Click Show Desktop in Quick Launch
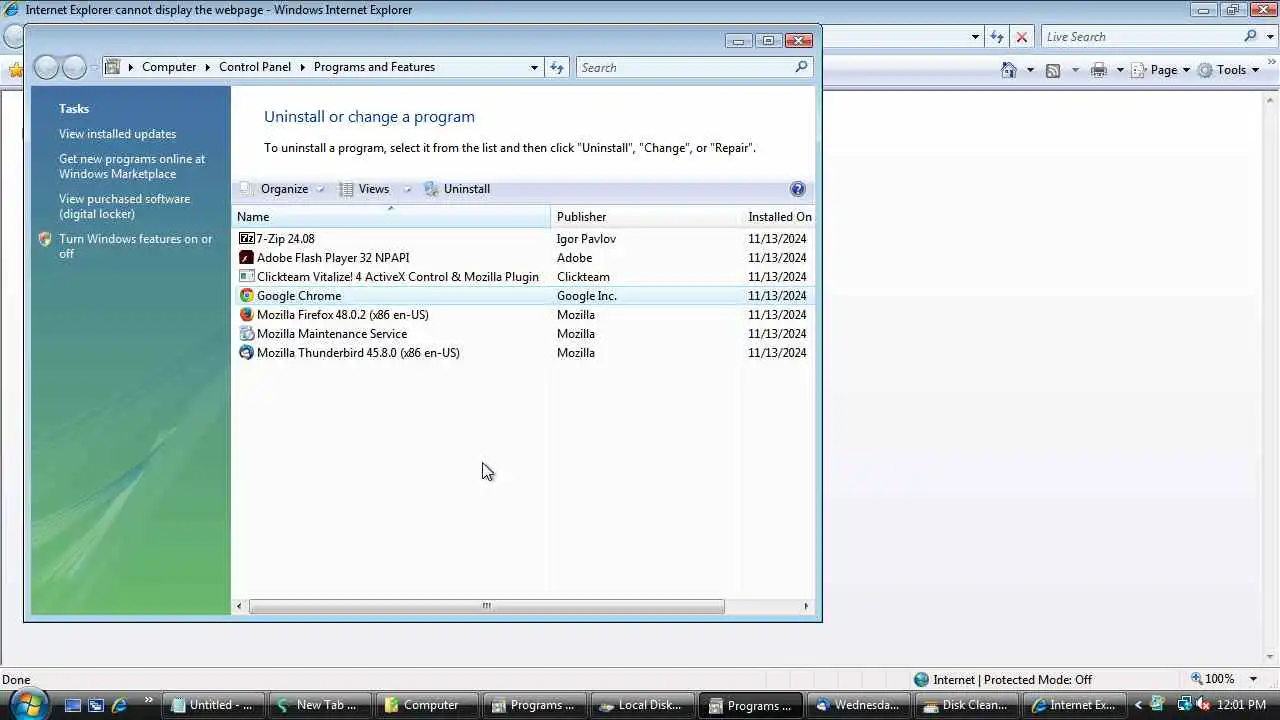1280x720 pixels. pyautogui.click(x=72, y=705)
